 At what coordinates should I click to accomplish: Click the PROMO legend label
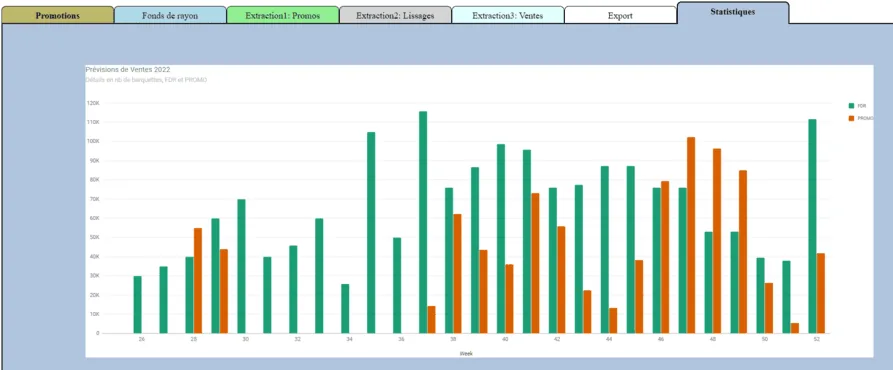coord(865,118)
